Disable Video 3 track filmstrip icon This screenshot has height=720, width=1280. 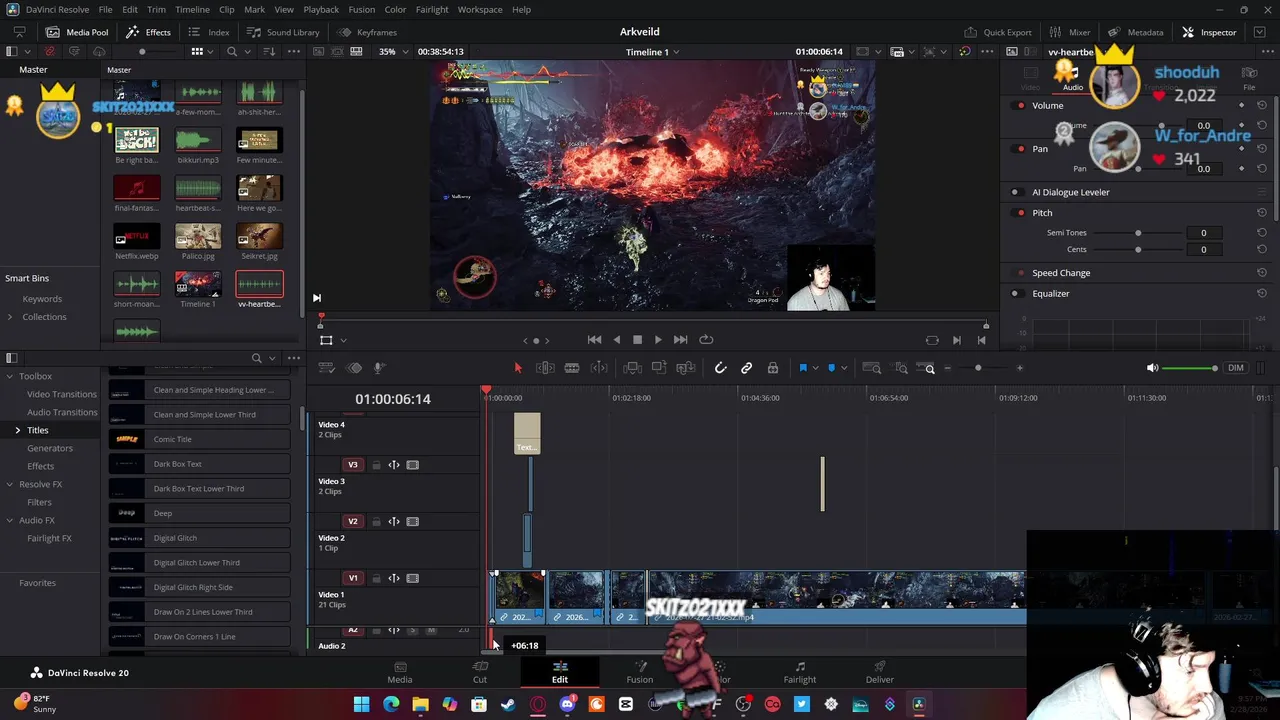412,465
